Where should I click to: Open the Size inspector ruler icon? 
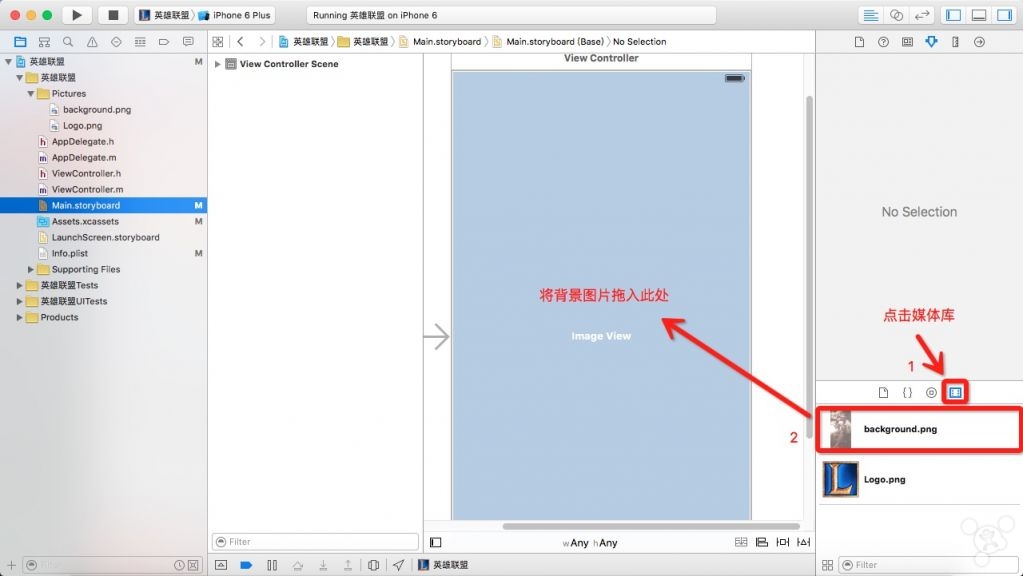[955, 42]
